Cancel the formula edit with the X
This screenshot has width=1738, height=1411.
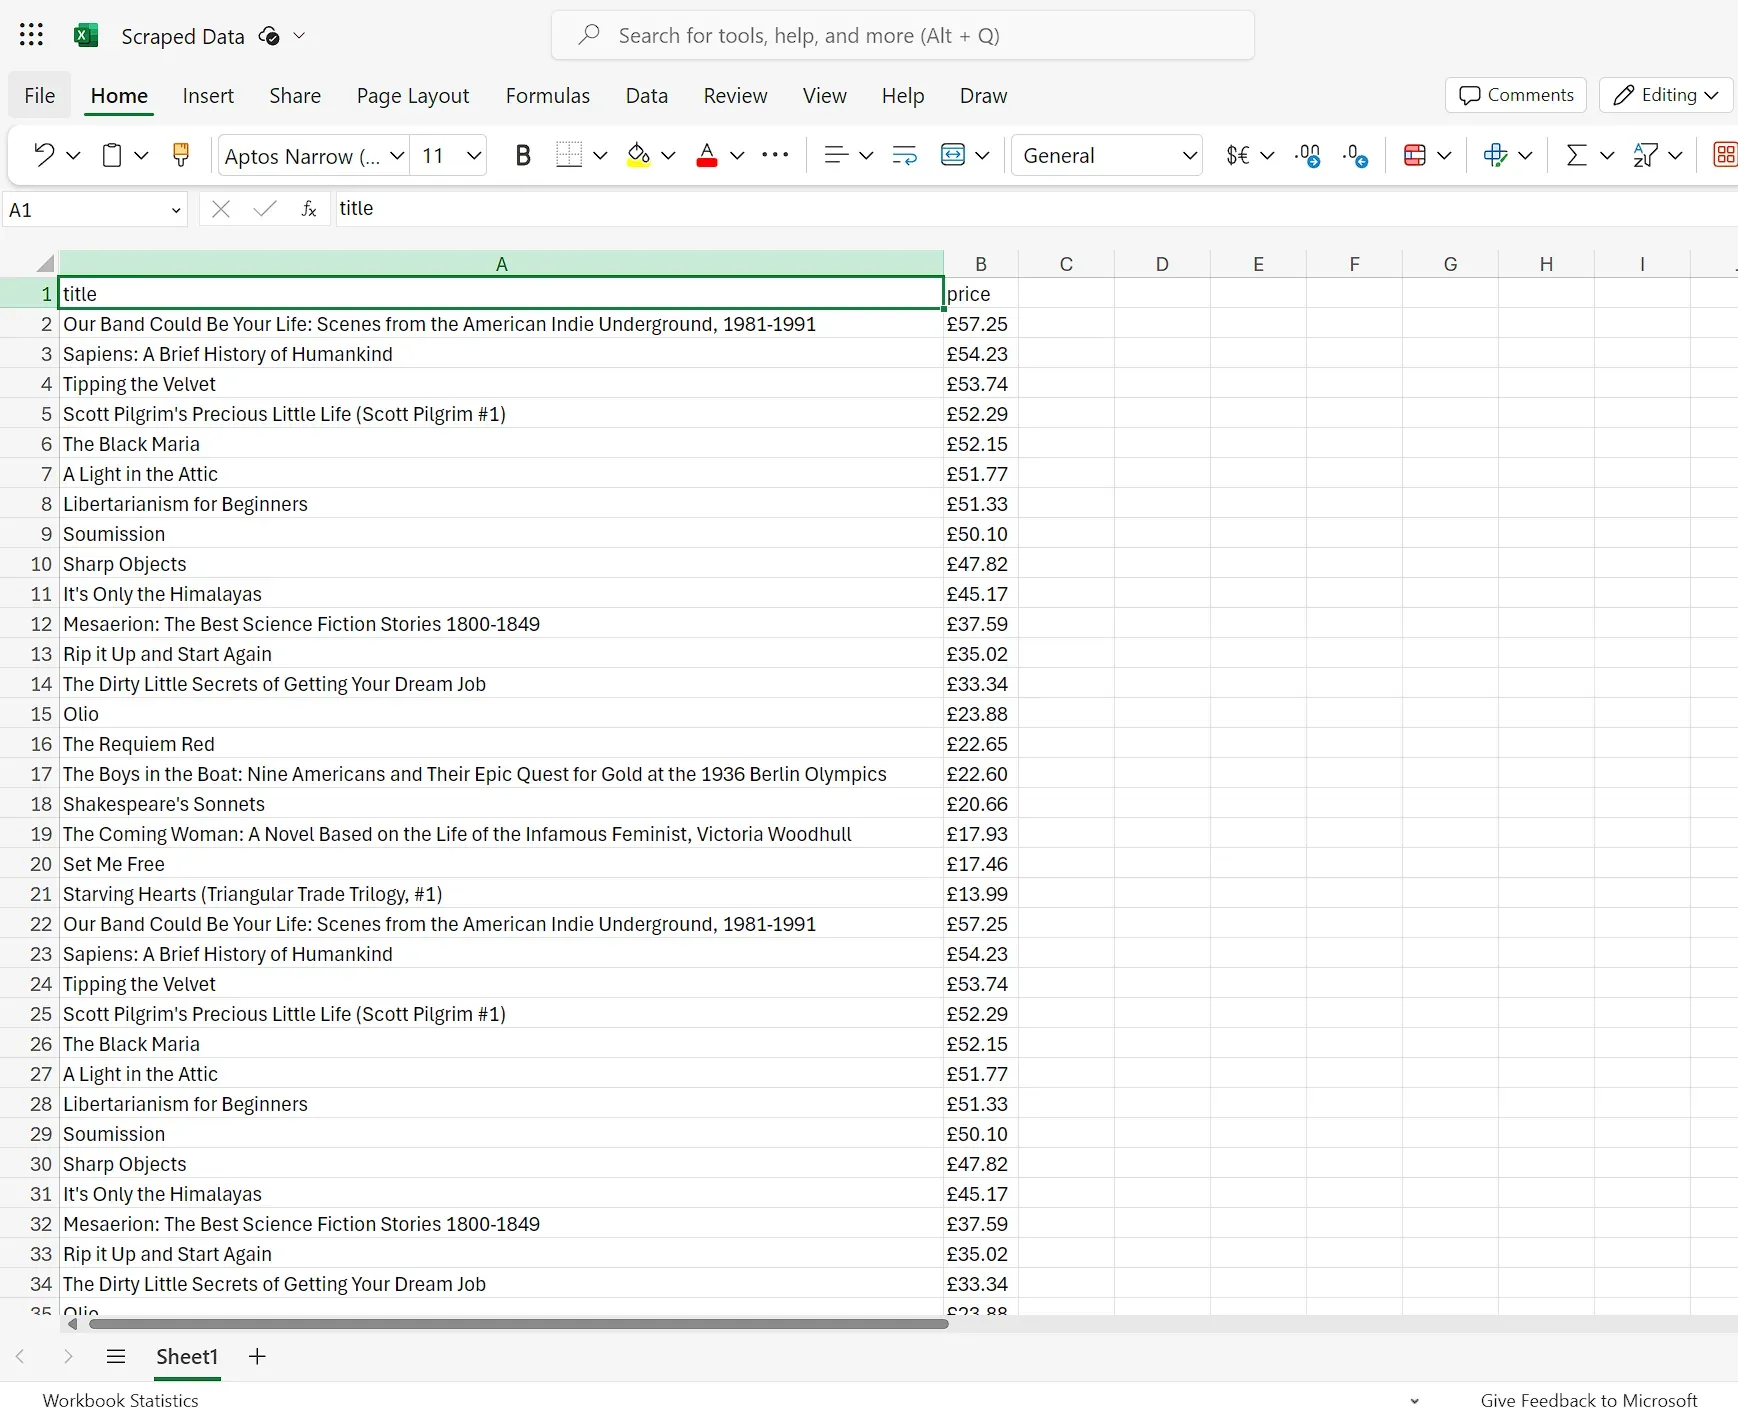tap(221, 209)
